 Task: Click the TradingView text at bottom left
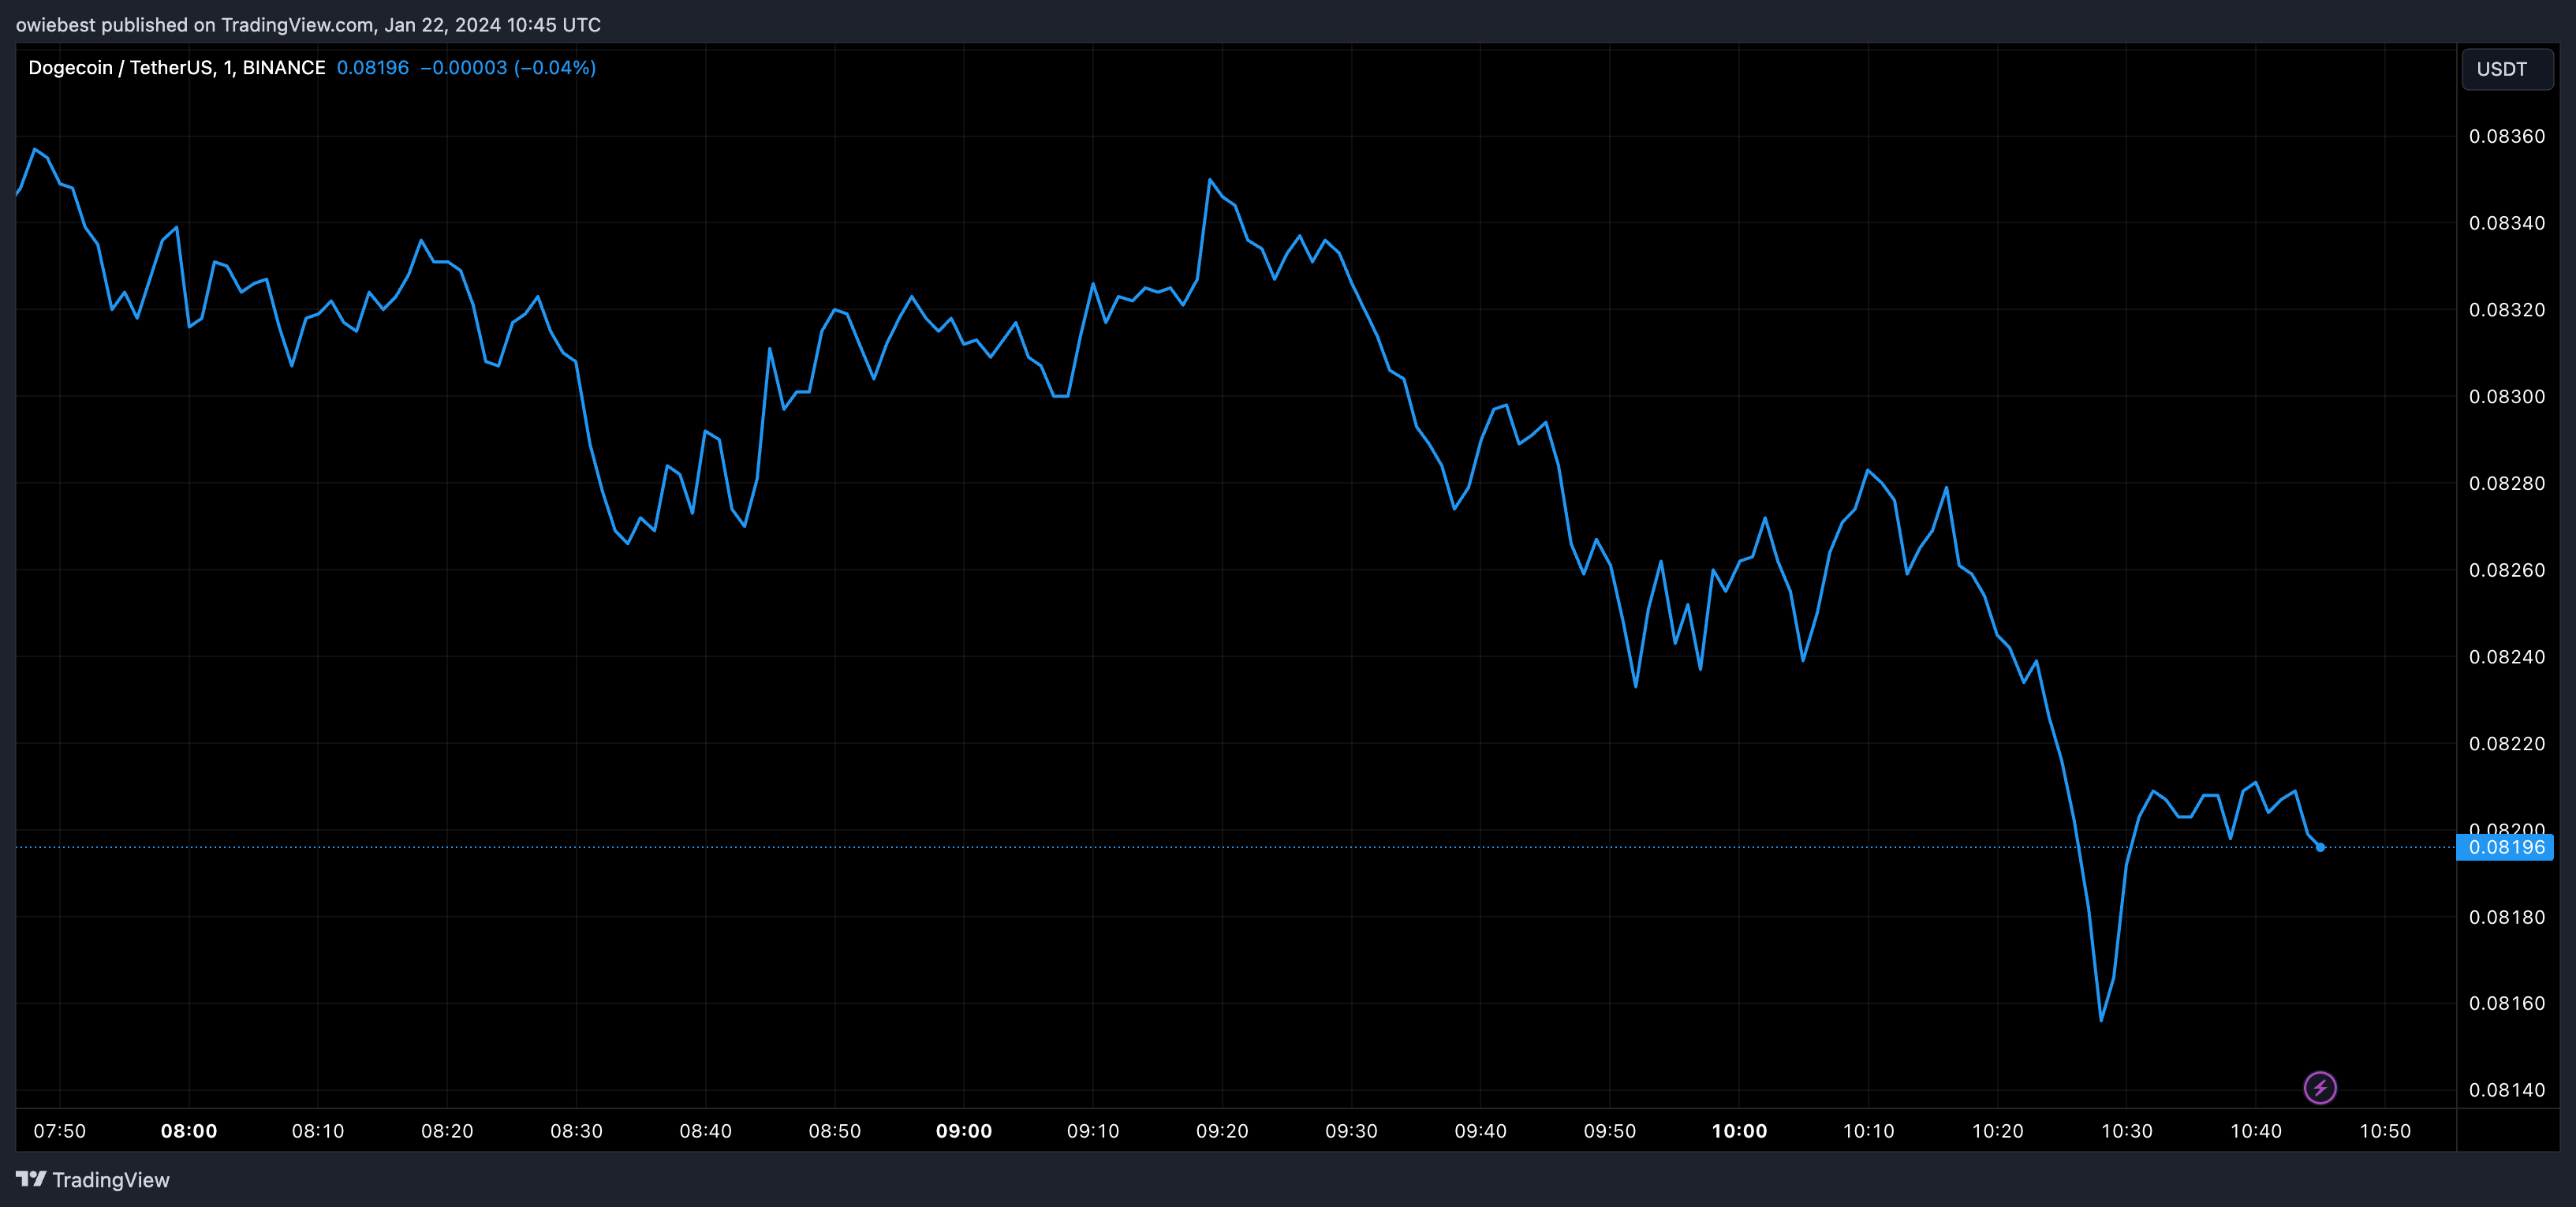[x=111, y=1180]
